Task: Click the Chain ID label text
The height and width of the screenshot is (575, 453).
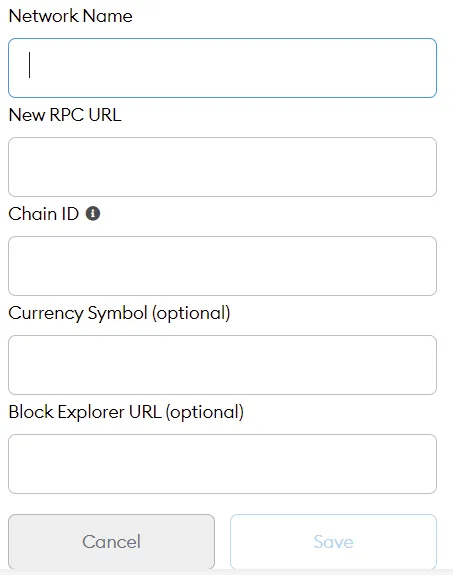Action: pyautogui.click(x=44, y=214)
